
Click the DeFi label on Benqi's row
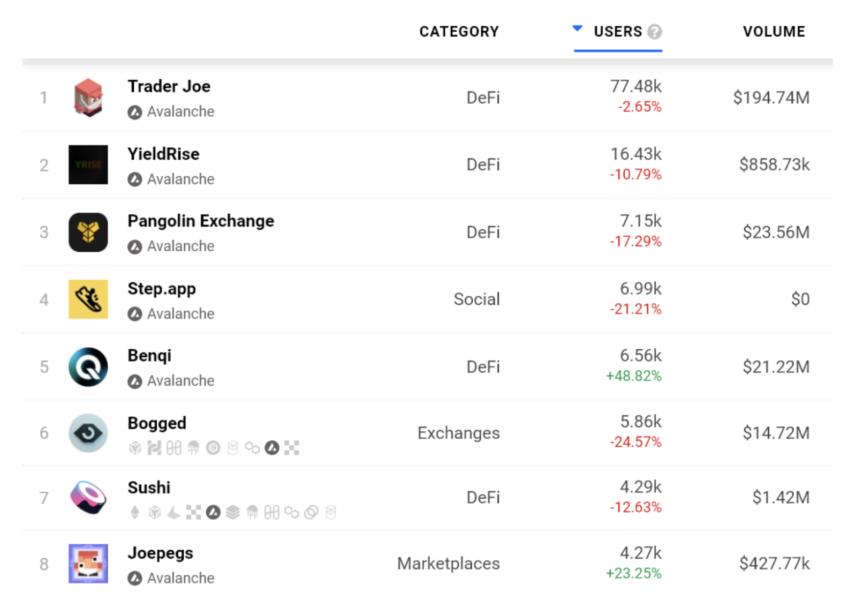[483, 365]
